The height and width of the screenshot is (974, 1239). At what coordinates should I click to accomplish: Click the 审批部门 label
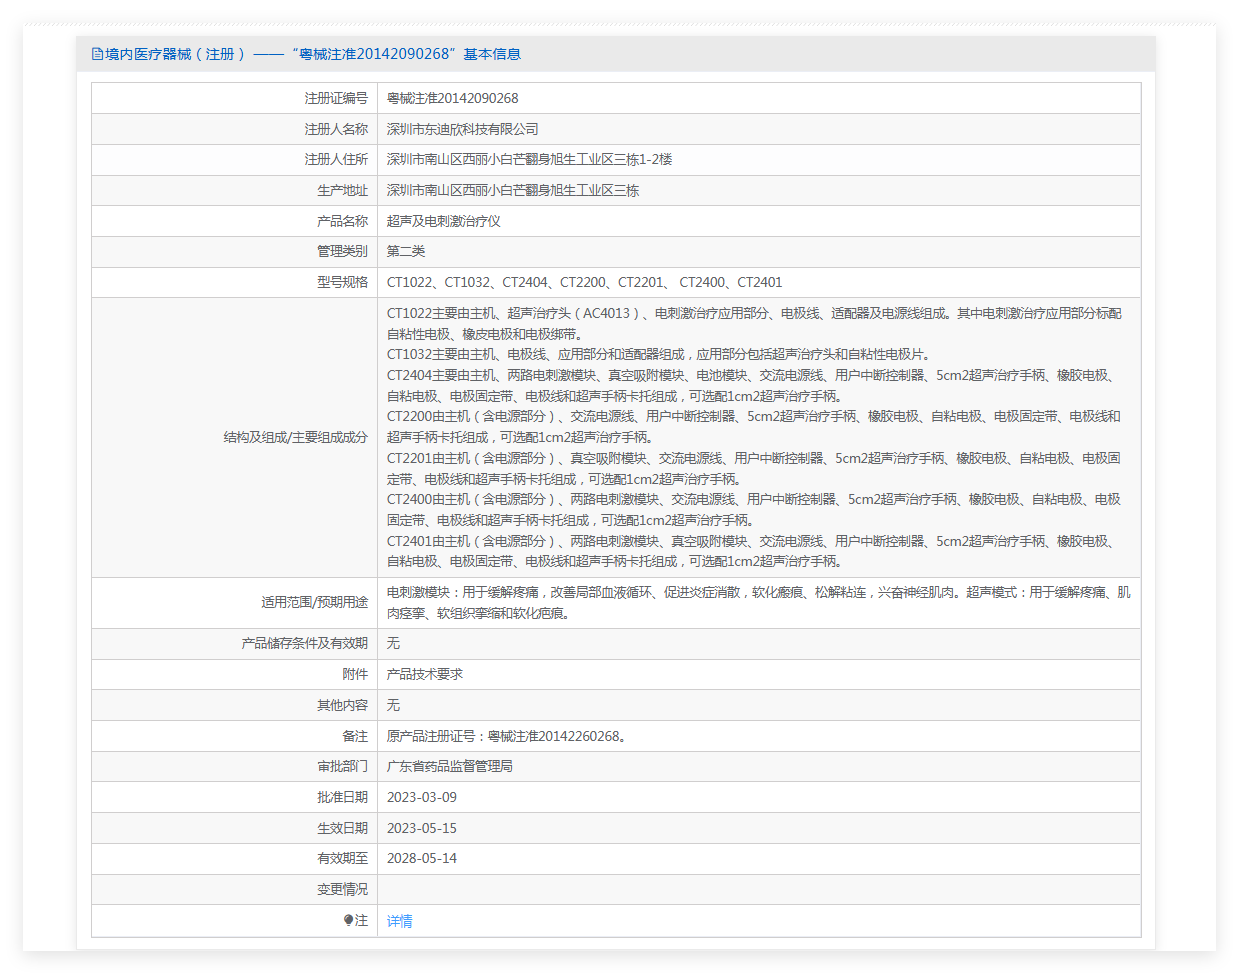point(342,766)
